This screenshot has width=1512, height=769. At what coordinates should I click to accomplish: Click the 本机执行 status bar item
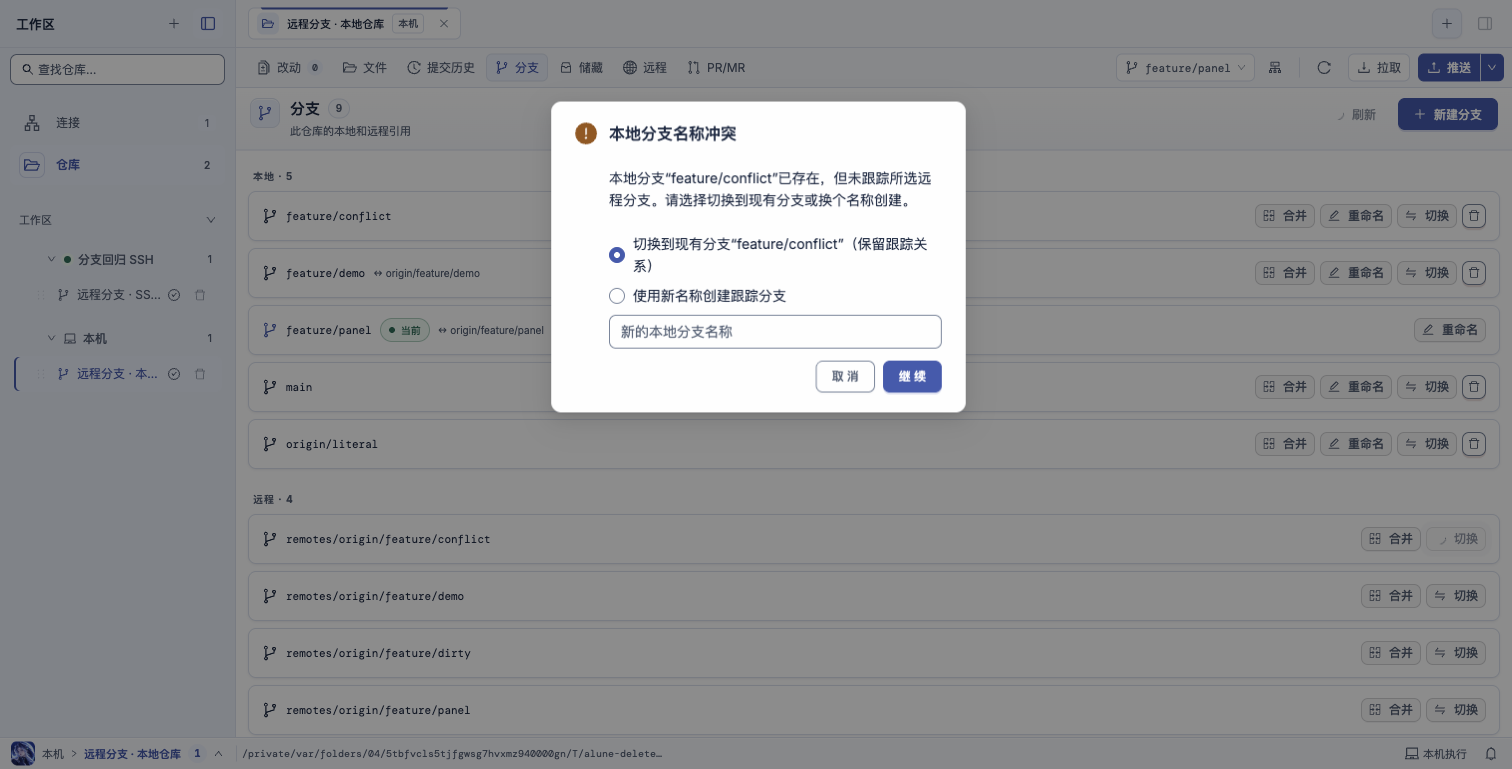coord(1436,753)
